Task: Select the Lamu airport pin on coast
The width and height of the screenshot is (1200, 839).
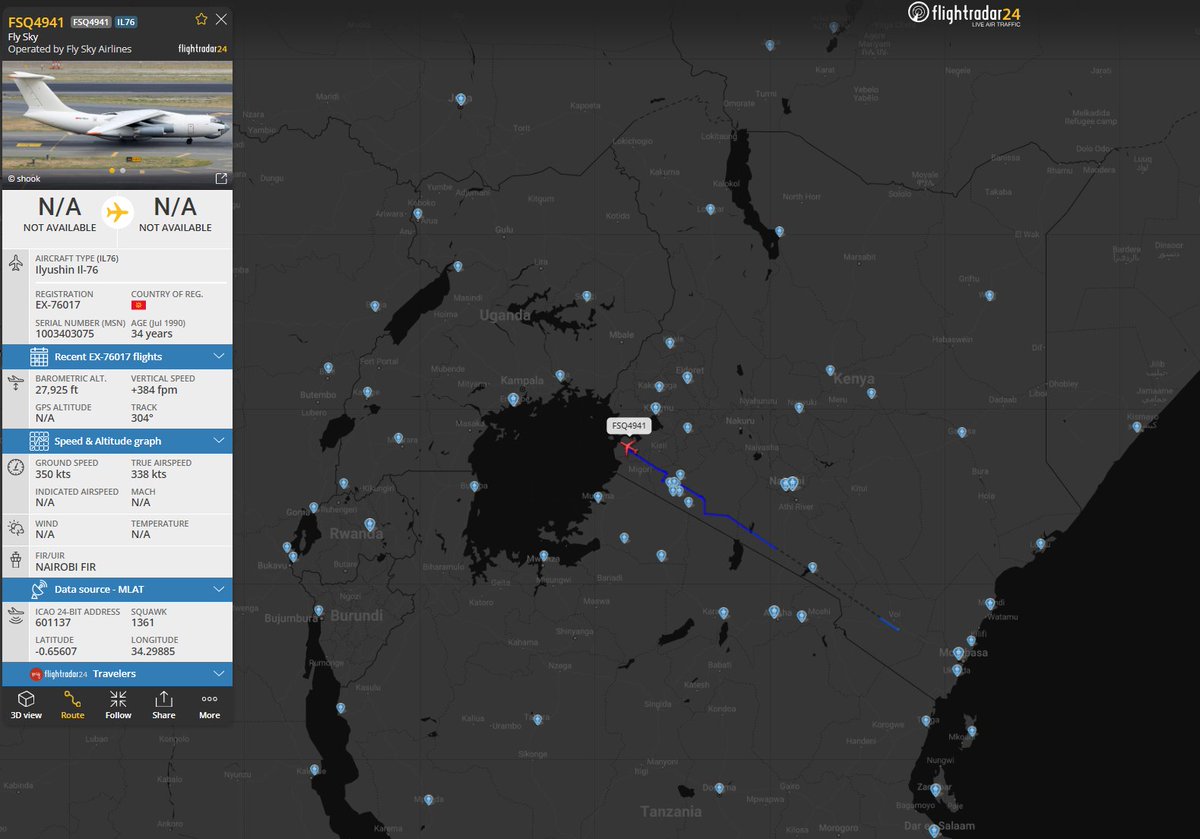Action: pyautogui.click(x=1041, y=545)
